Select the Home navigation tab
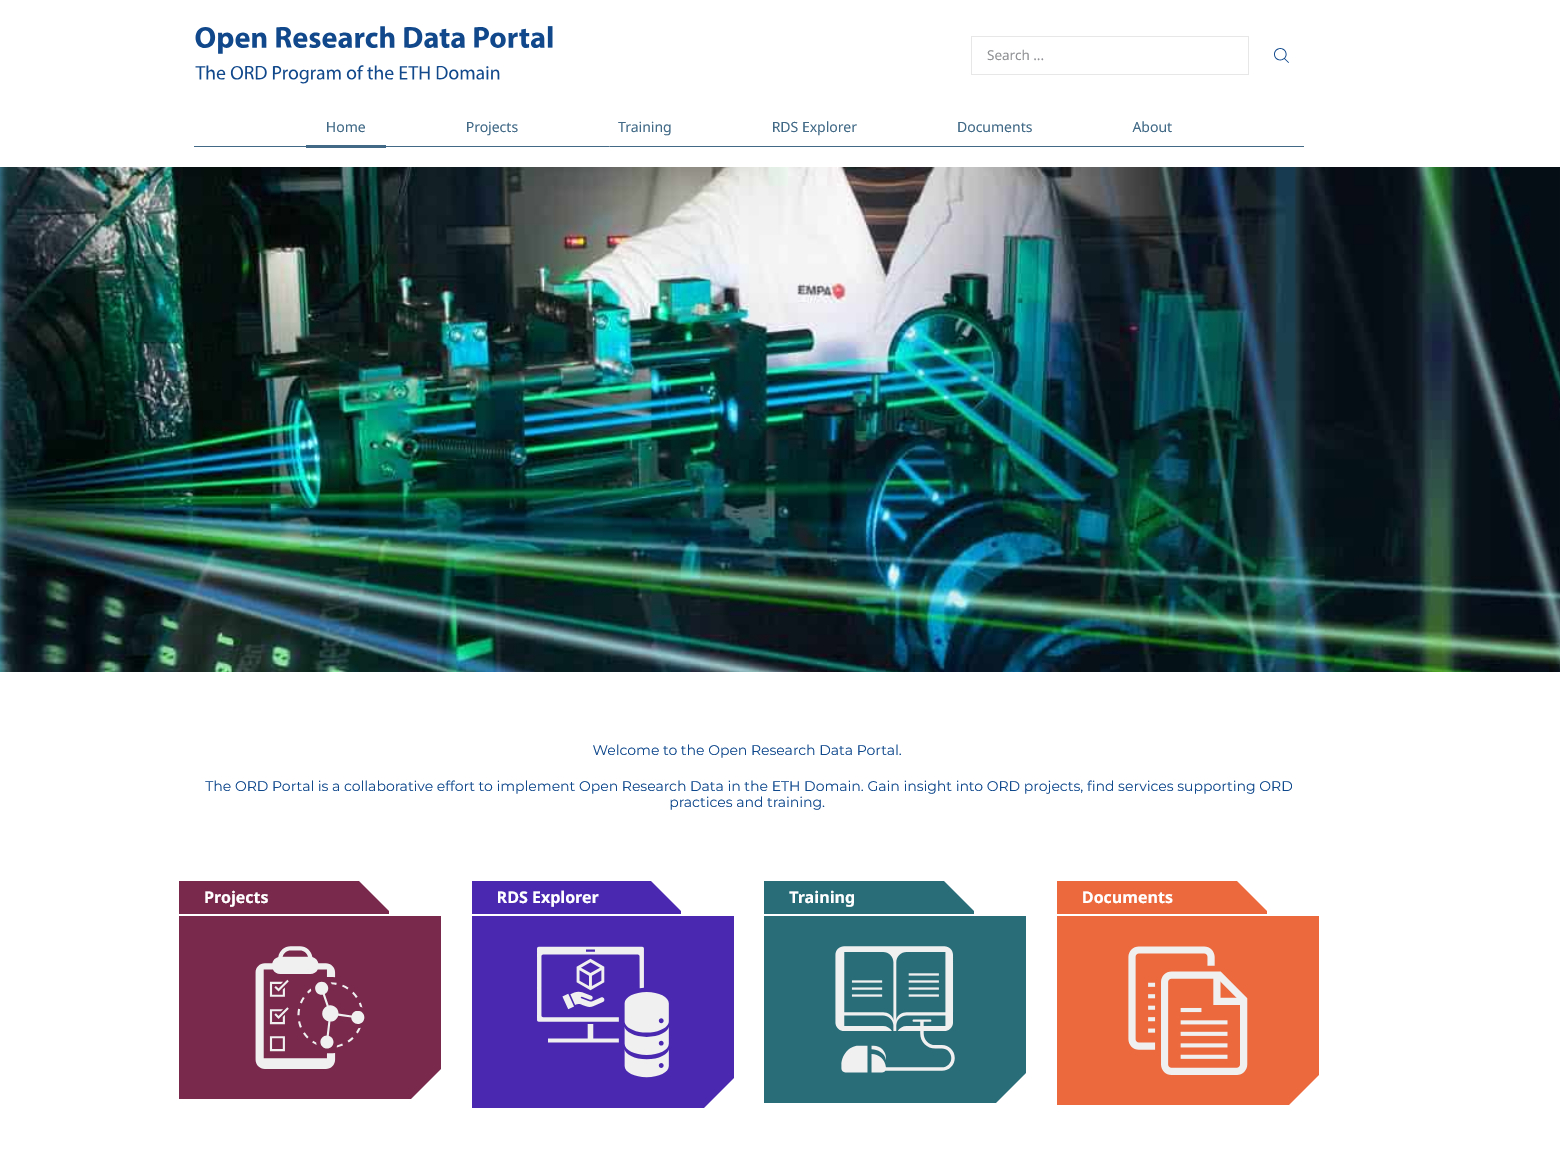This screenshot has width=1560, height=1150. (345, 127)
